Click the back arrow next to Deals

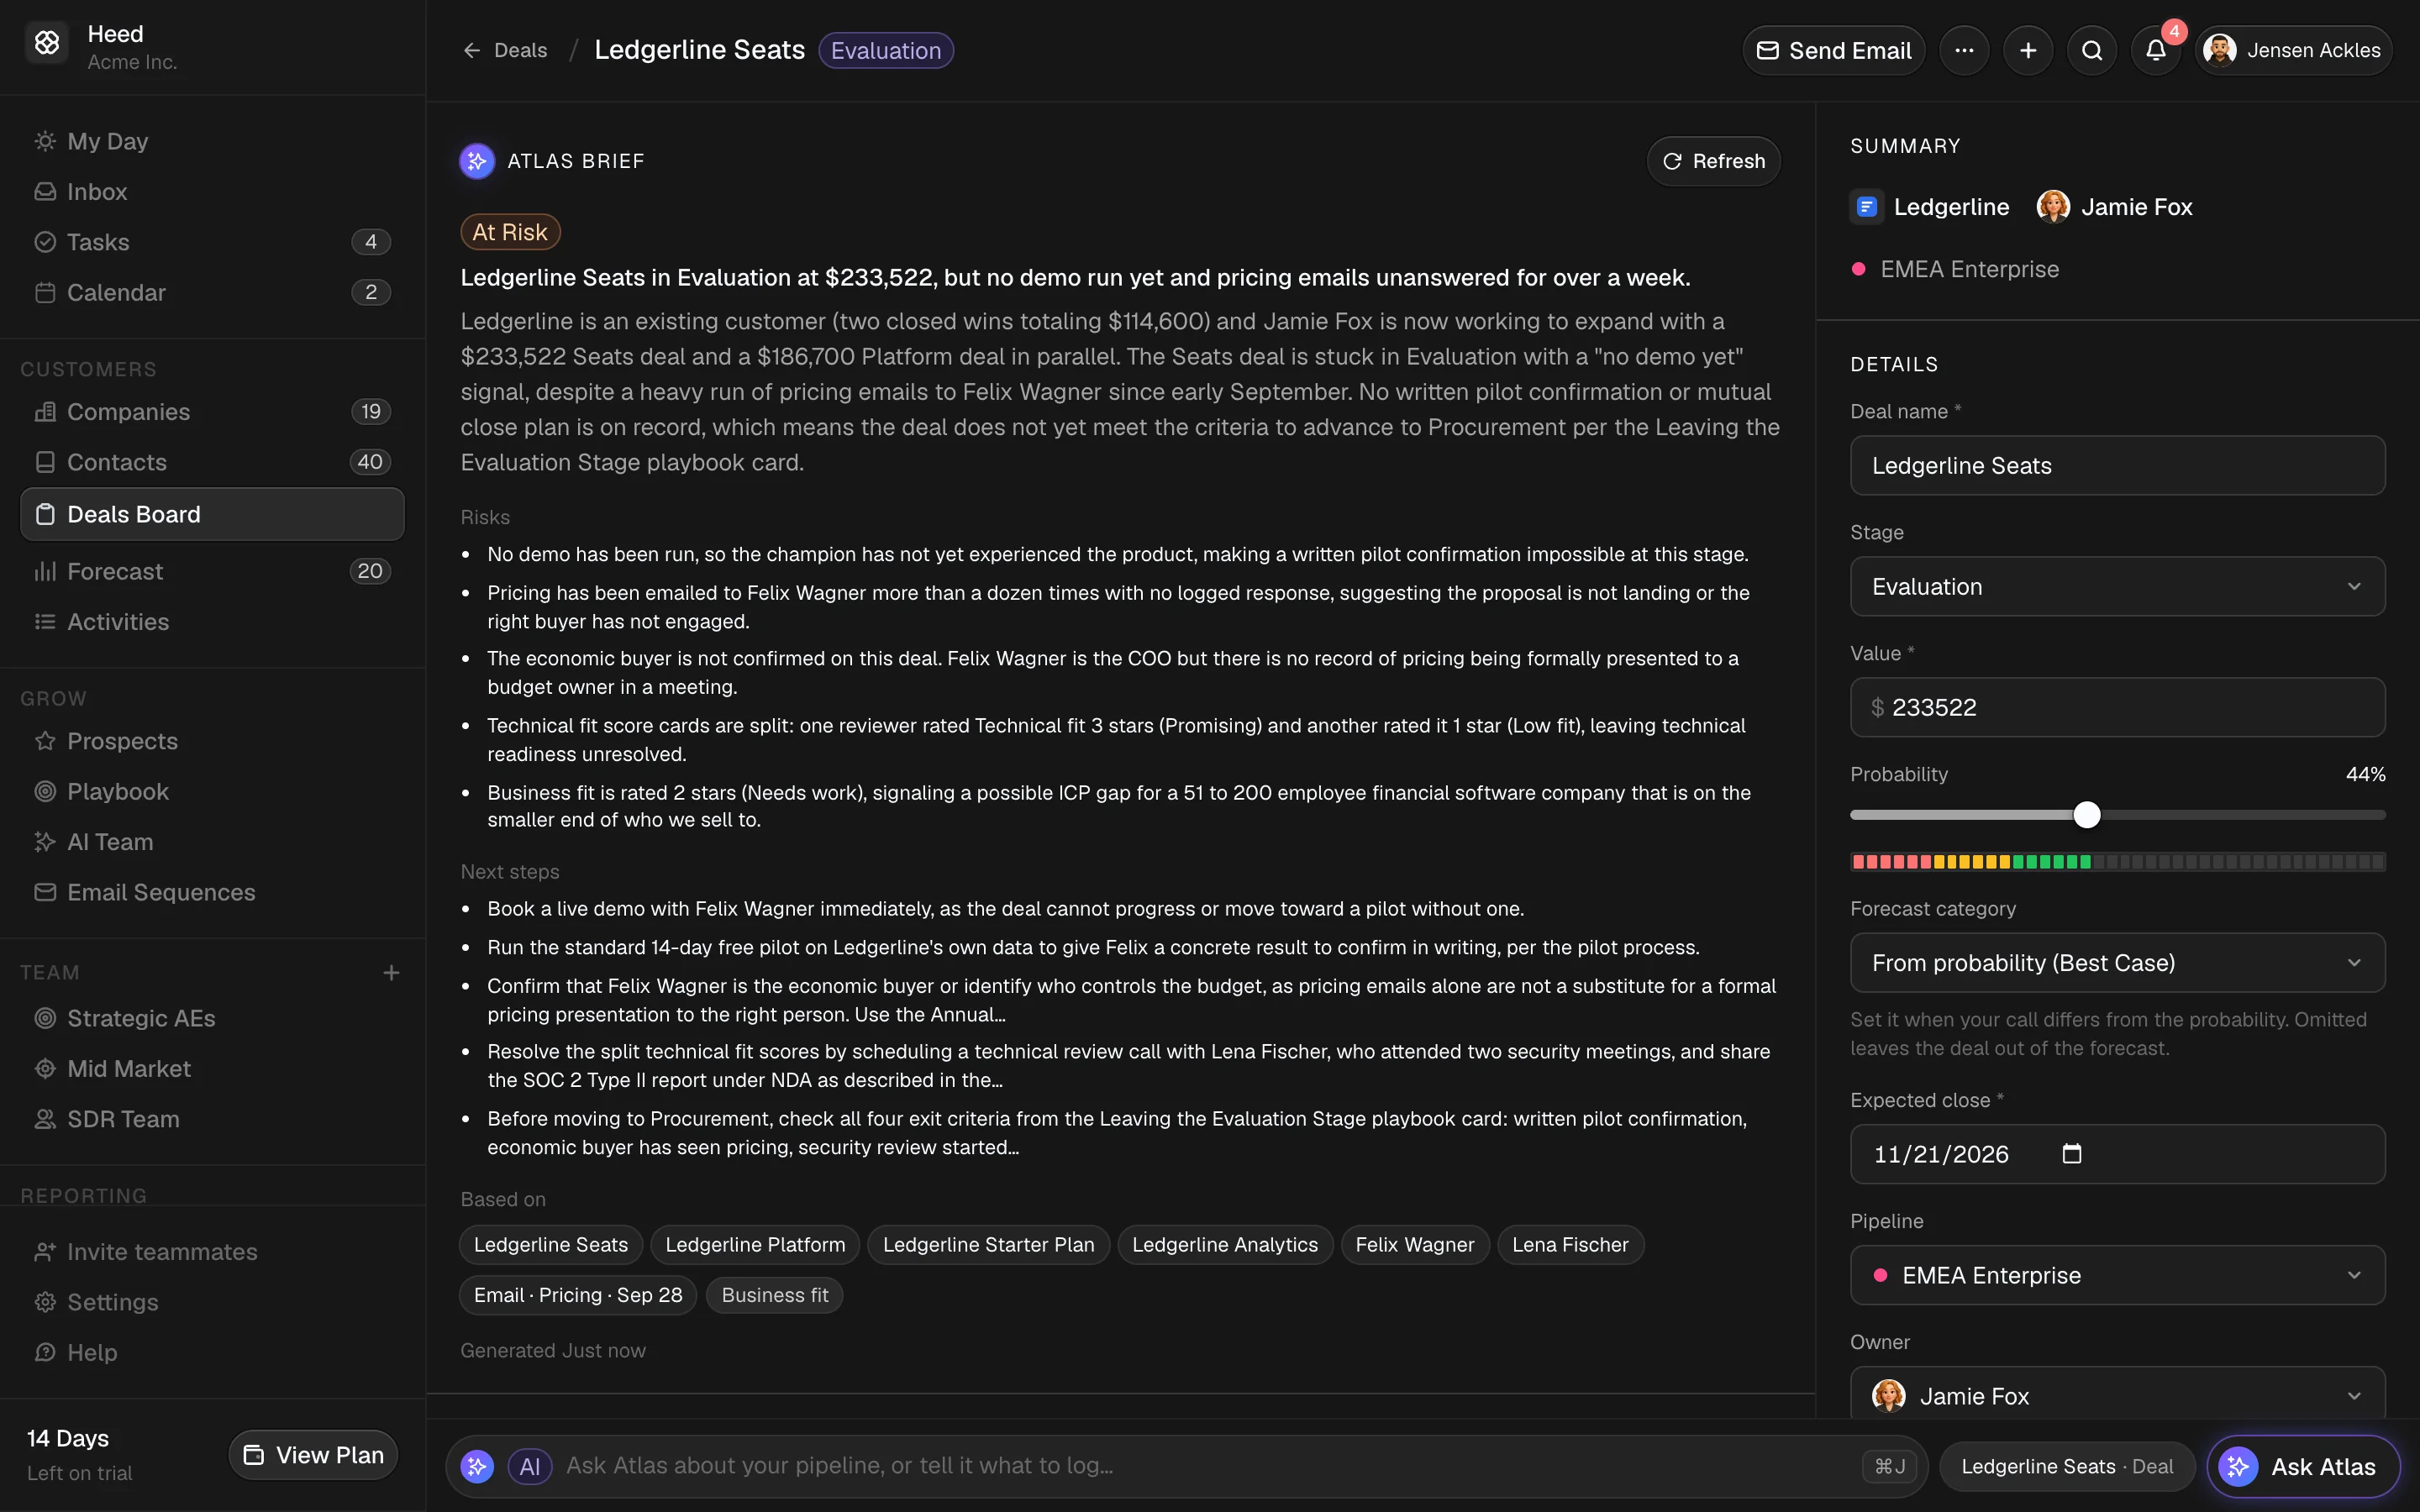pyautogui.click(x=472, y=50)
